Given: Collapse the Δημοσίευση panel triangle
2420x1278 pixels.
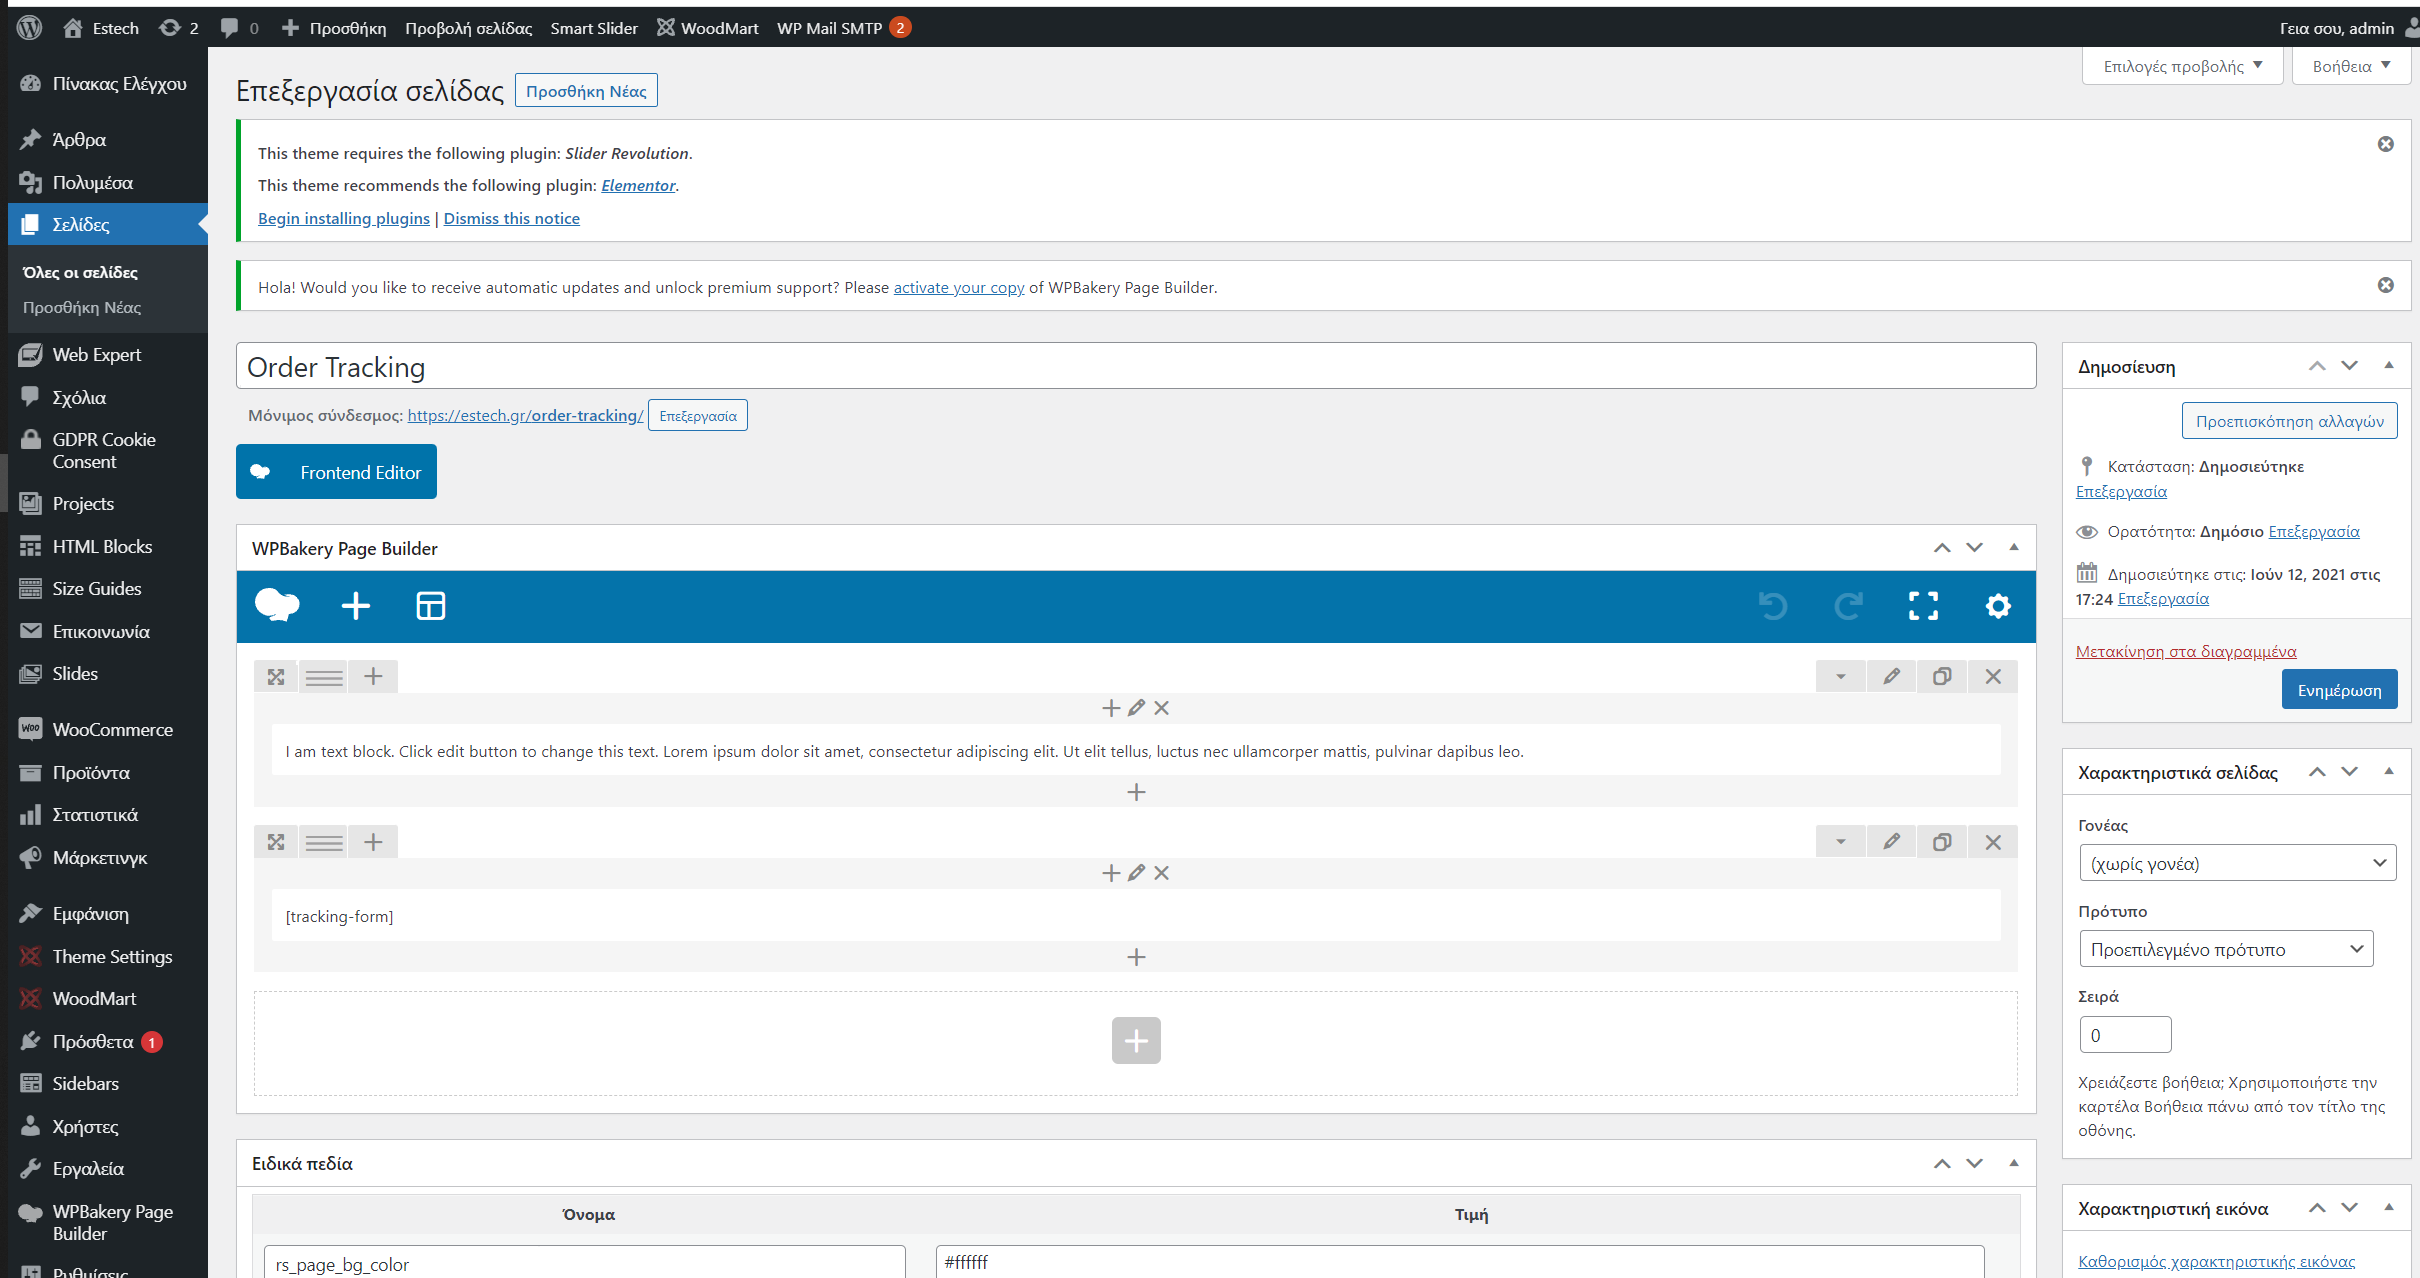Looking at the screenshot, I should point(2389,366).
